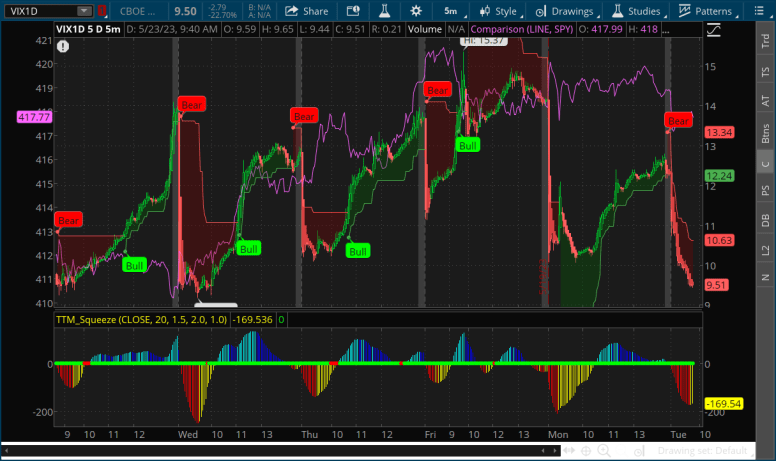The image size is (776, 461).
Task: Click the Bull label beside the Fri 10 gridline
Action: click(468, 146)
